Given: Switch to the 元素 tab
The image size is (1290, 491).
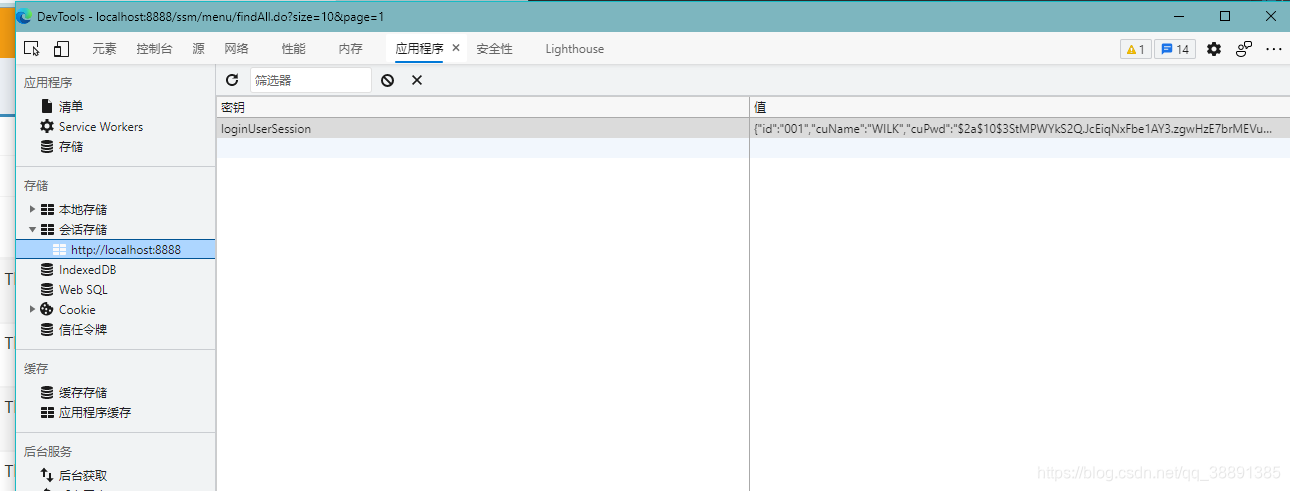Looking at the screenshot, I should pos(104,49).
